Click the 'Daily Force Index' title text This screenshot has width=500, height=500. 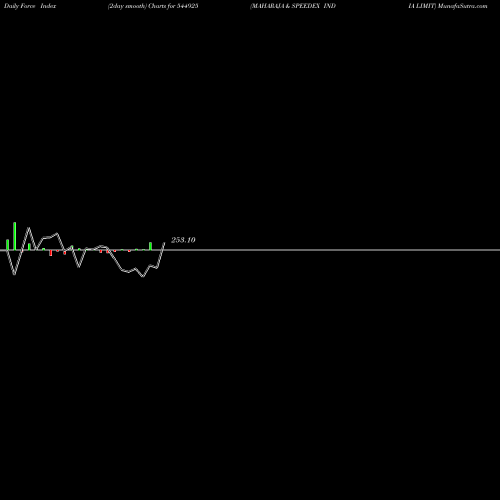point(30,6)
